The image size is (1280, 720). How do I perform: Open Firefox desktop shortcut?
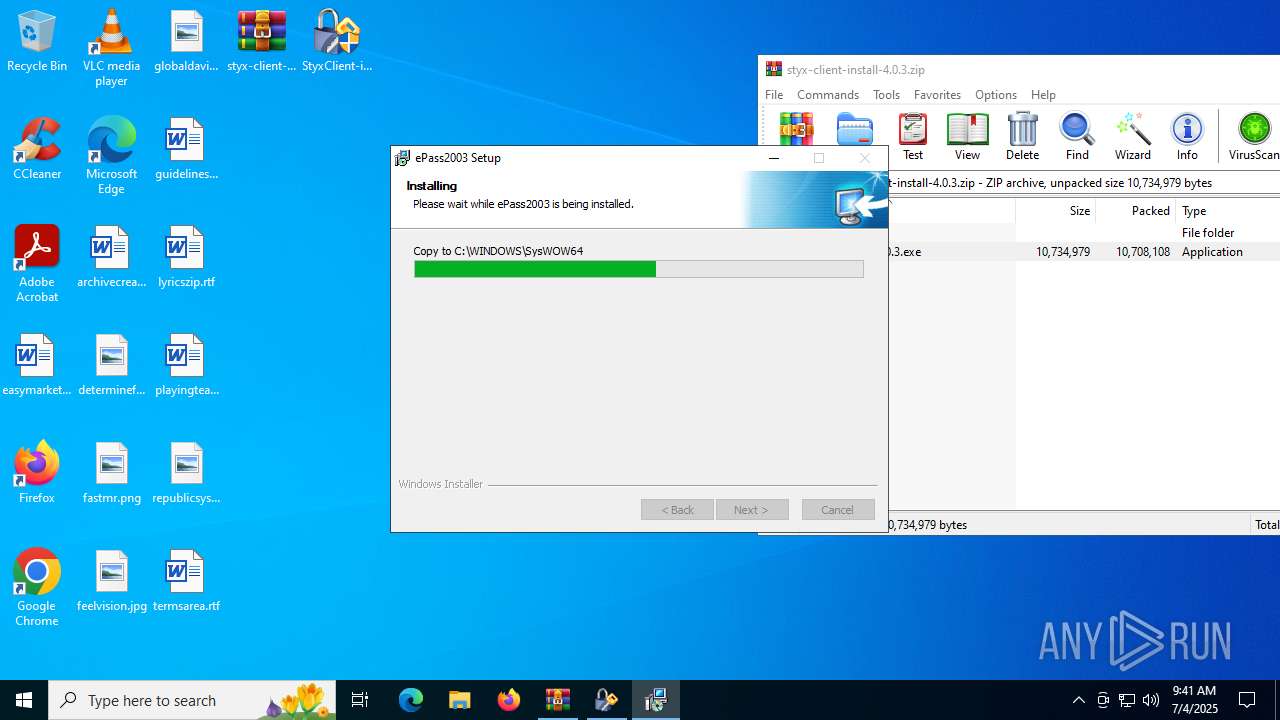(37, 474)
